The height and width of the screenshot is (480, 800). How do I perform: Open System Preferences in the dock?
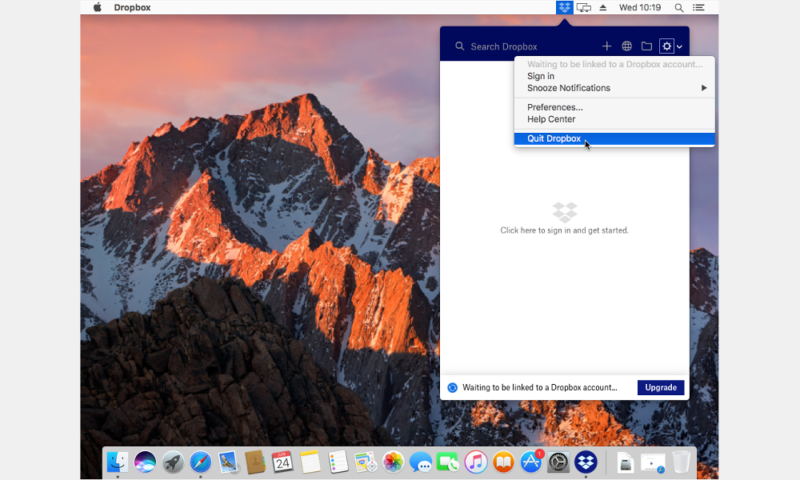[558, 463]
